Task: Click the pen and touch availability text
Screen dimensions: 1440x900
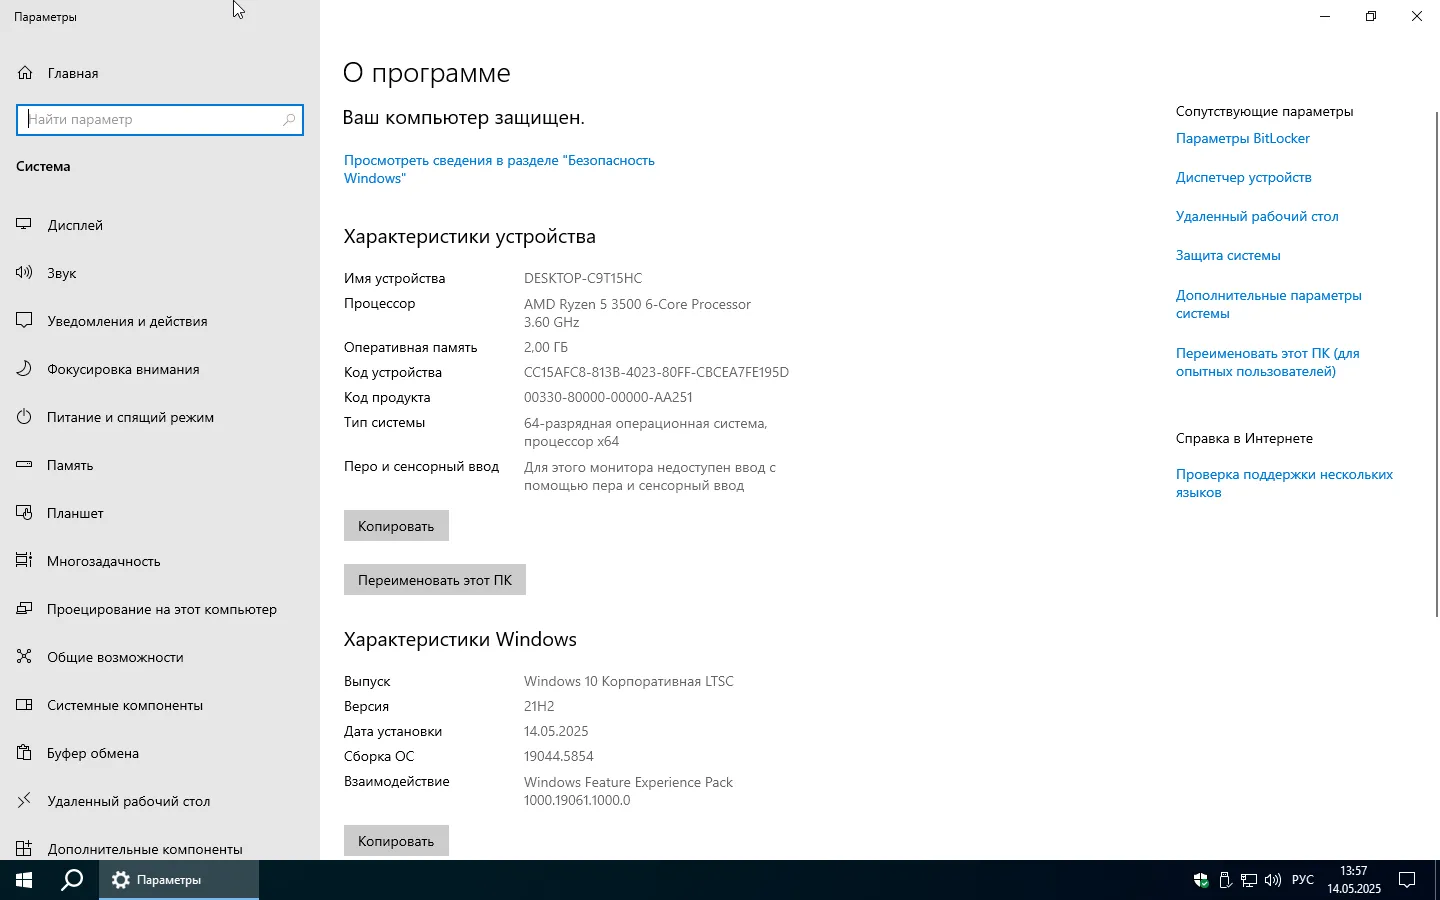Action: (x=650, y=476)
